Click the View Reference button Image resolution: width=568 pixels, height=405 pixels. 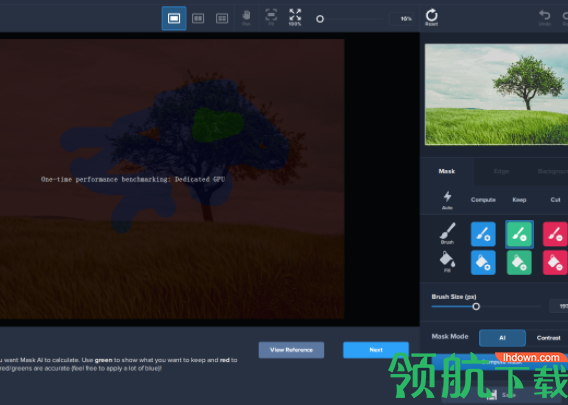(291, 350)
